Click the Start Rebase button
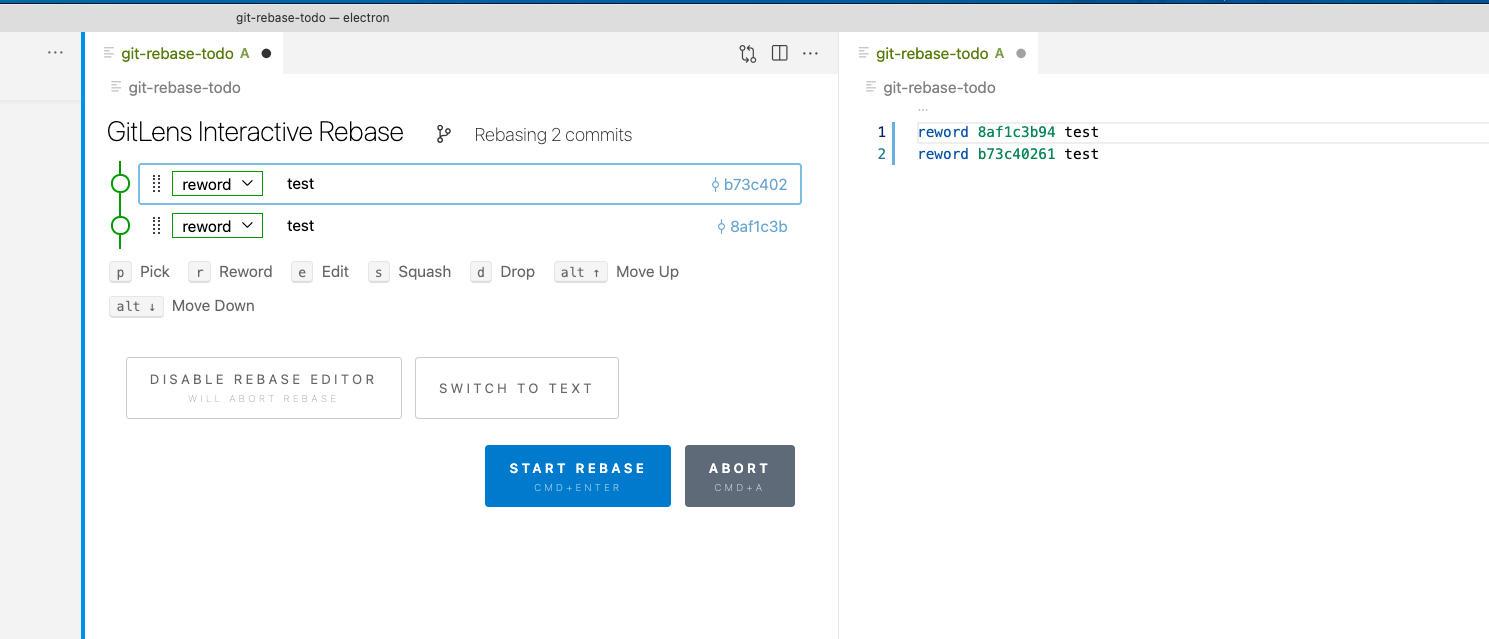The image size is (1489, 639). click(x=578, y=475)
